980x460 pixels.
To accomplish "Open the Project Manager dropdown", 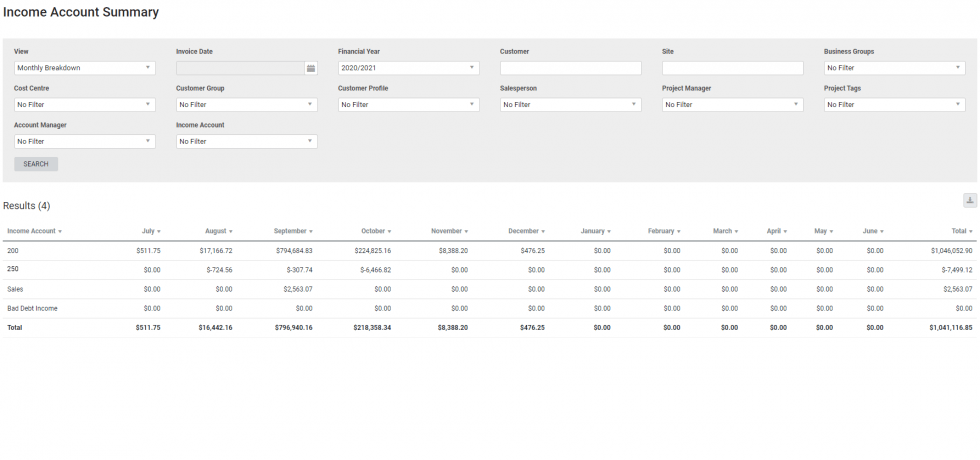I will click(x=733, y=104).
